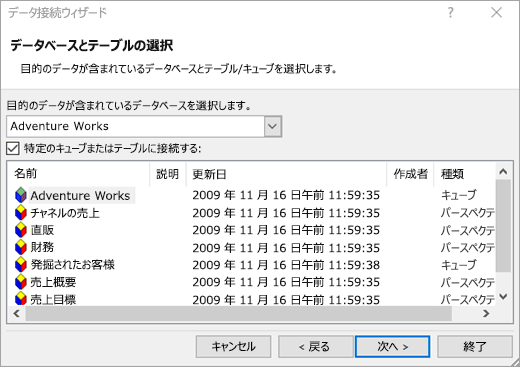Open the database dropdown arrow
Image resolution: width=520 pixels, height=367 pixels.
coord(273,126)
